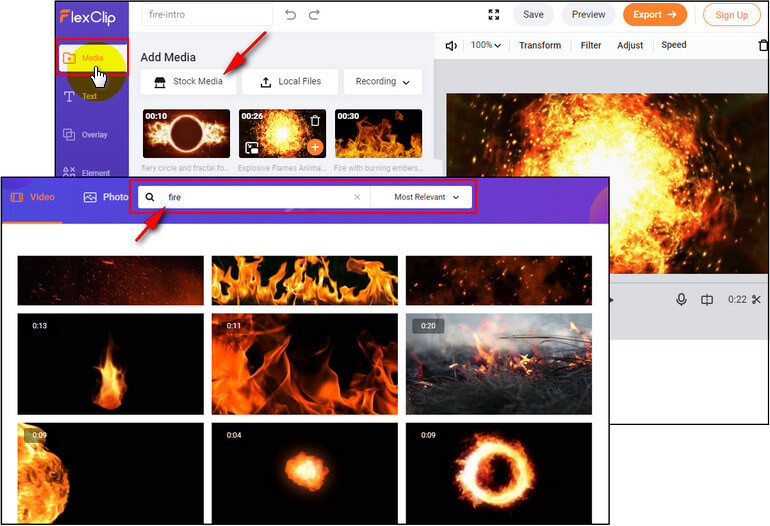Open the Adjust options

pyautogui.click(x=630, y=45)
